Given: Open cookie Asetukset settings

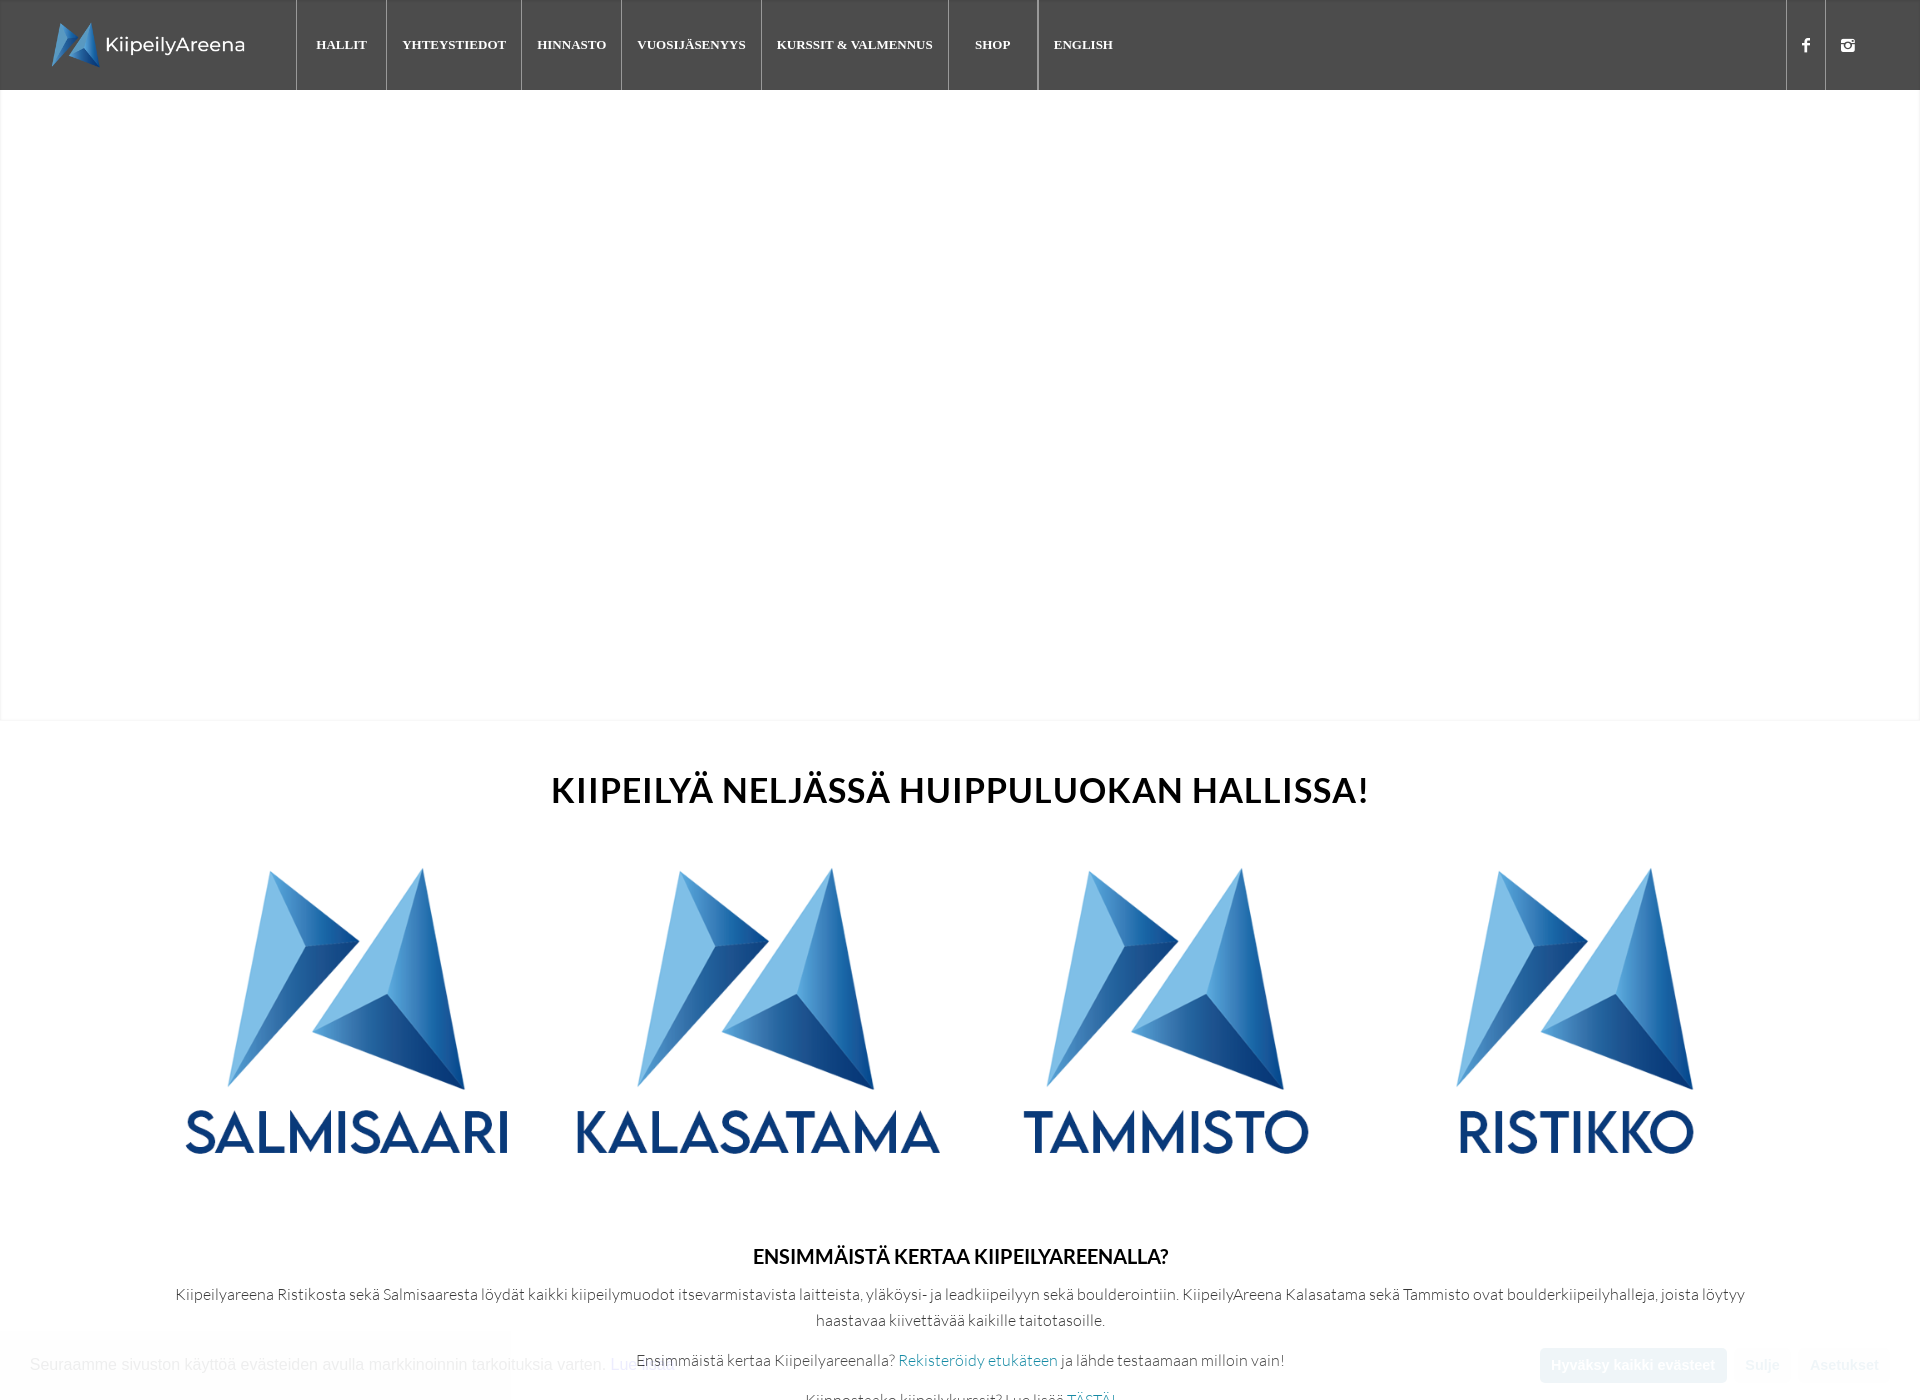Looking at the screenshot, I should (1844, 1365).
